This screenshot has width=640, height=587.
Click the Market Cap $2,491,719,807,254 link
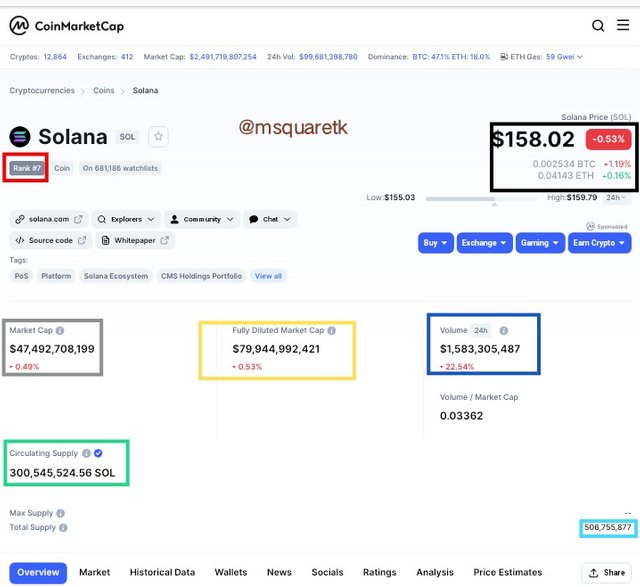(223, 57)
